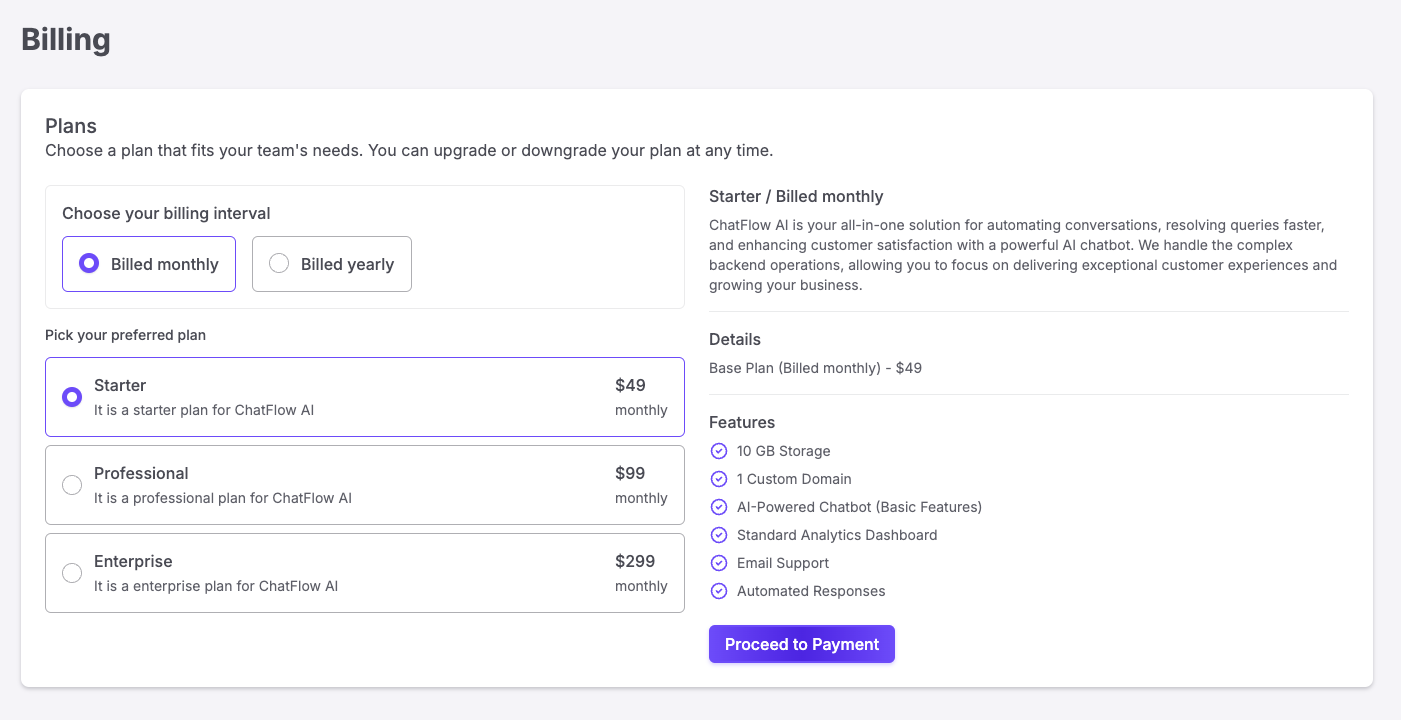Screen dimensions: 1401x720
Task: Choose the Professional plan radio button
Action: [x=72, y=485]
